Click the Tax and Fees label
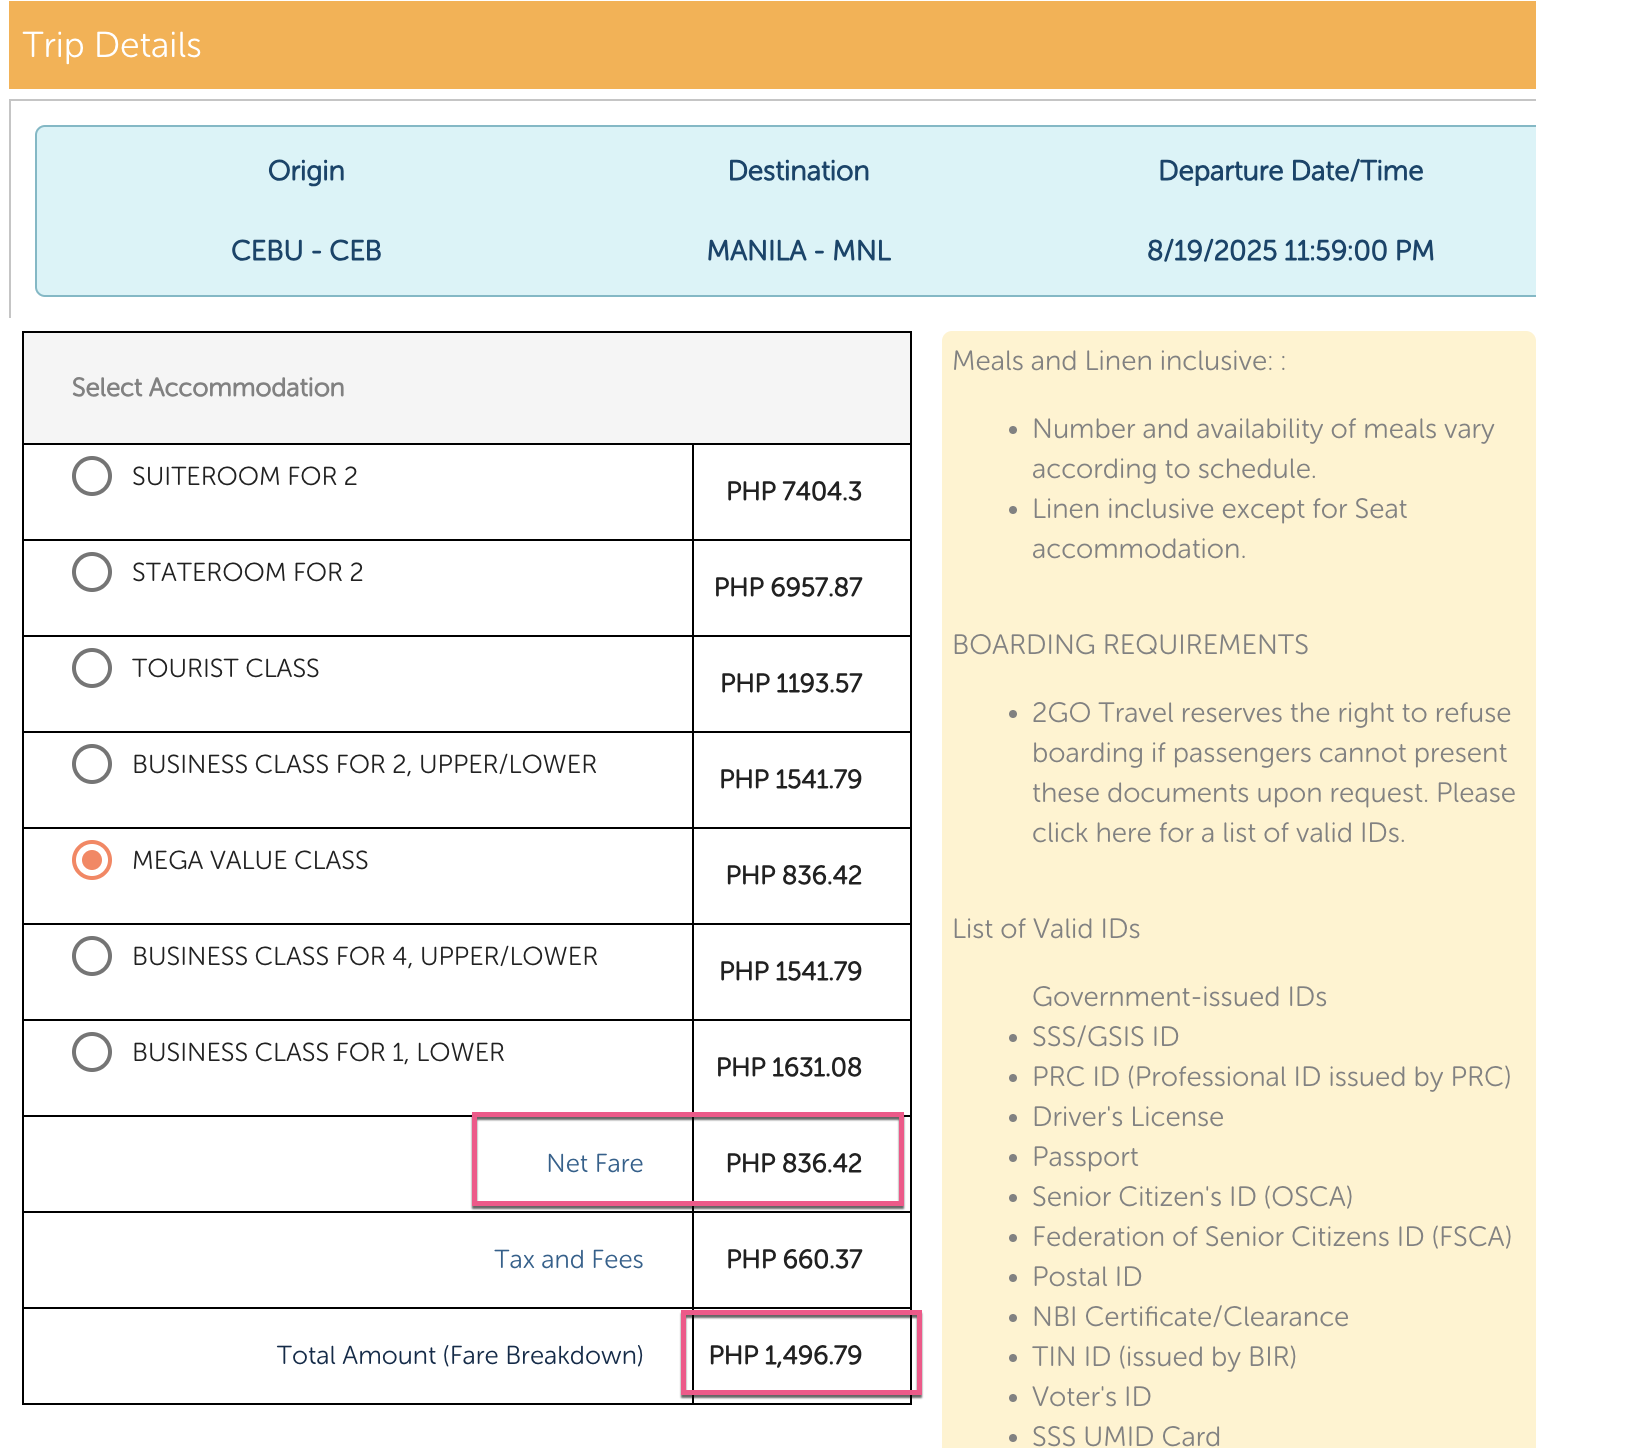The height and width of the screenshot is (1448, 1625). [568, 1259]
